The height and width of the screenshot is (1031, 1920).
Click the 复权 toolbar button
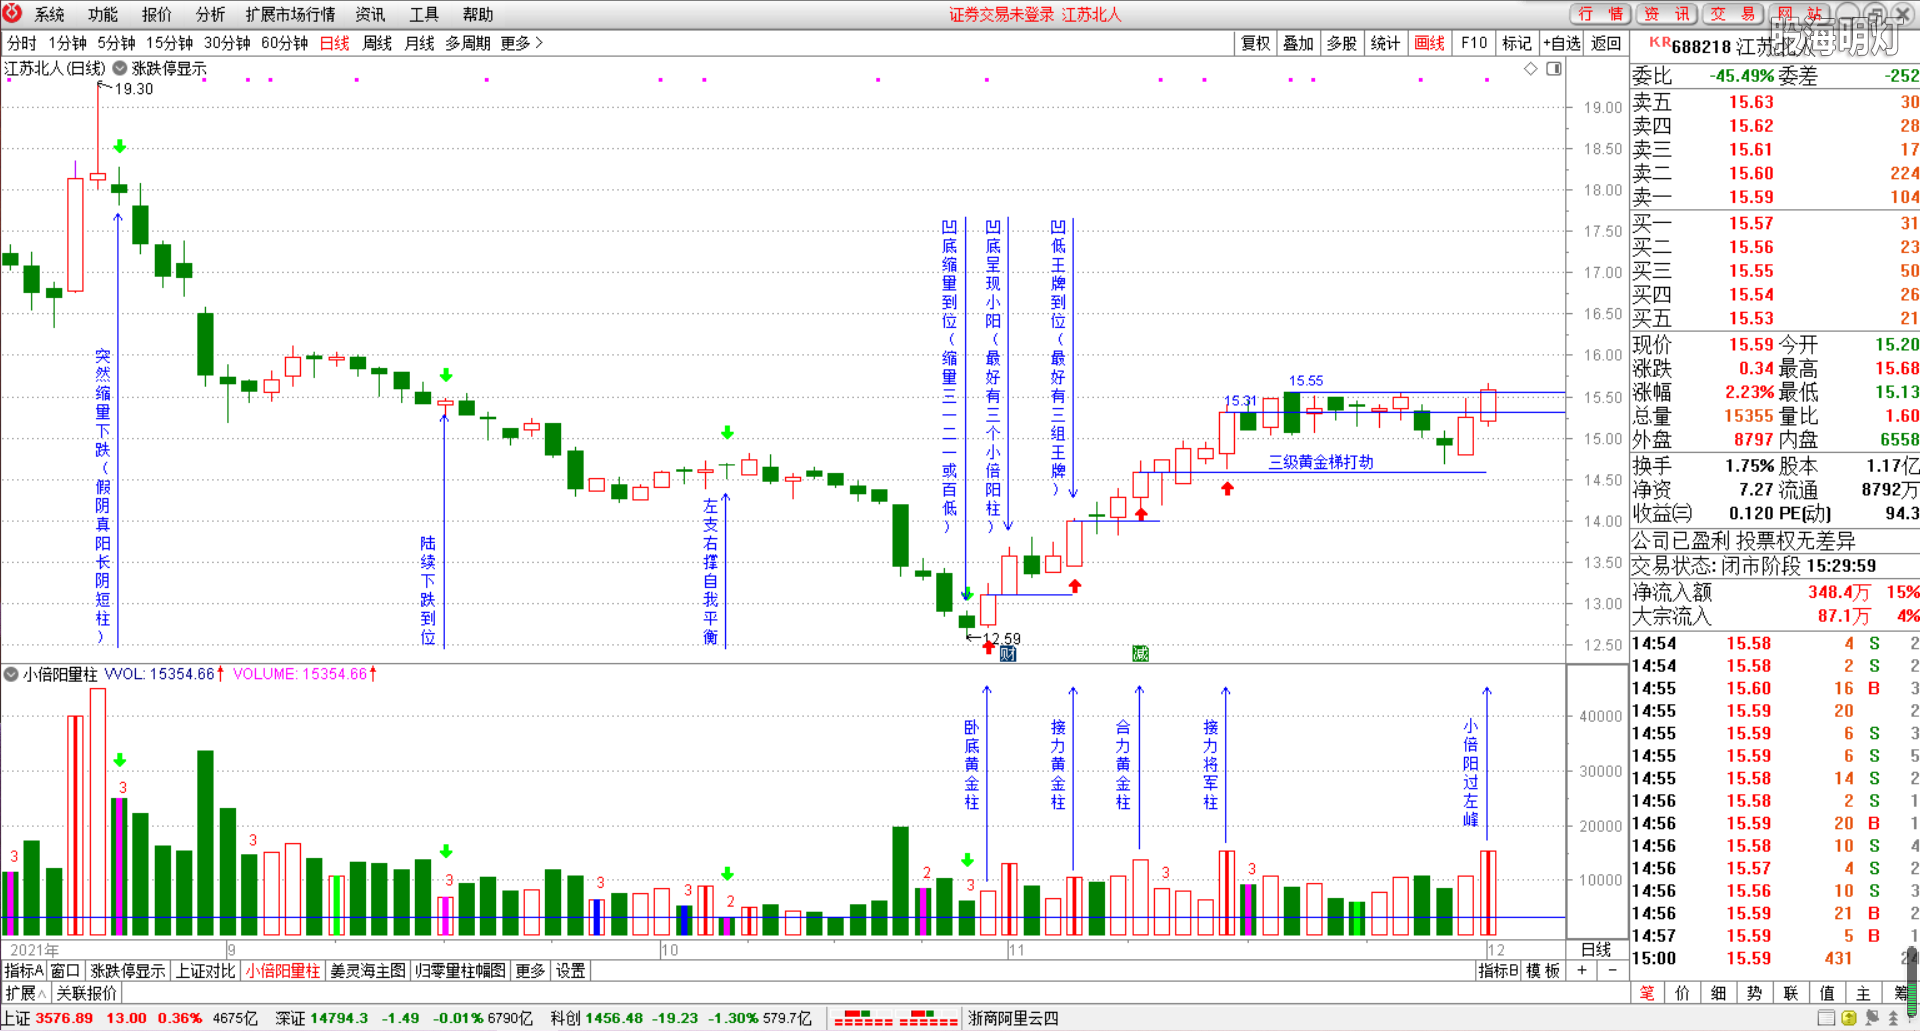[1256, 43]
